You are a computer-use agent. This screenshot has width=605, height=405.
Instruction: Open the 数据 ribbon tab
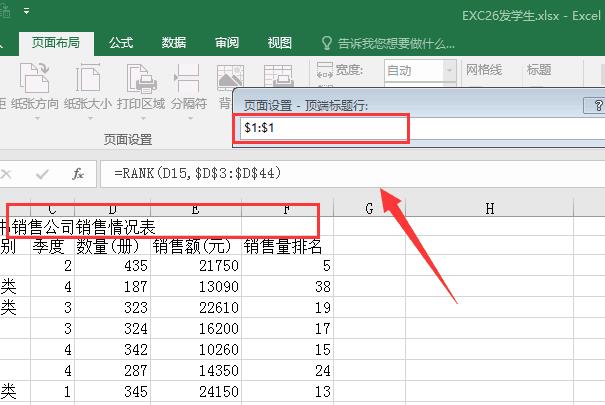click(174, 43)
